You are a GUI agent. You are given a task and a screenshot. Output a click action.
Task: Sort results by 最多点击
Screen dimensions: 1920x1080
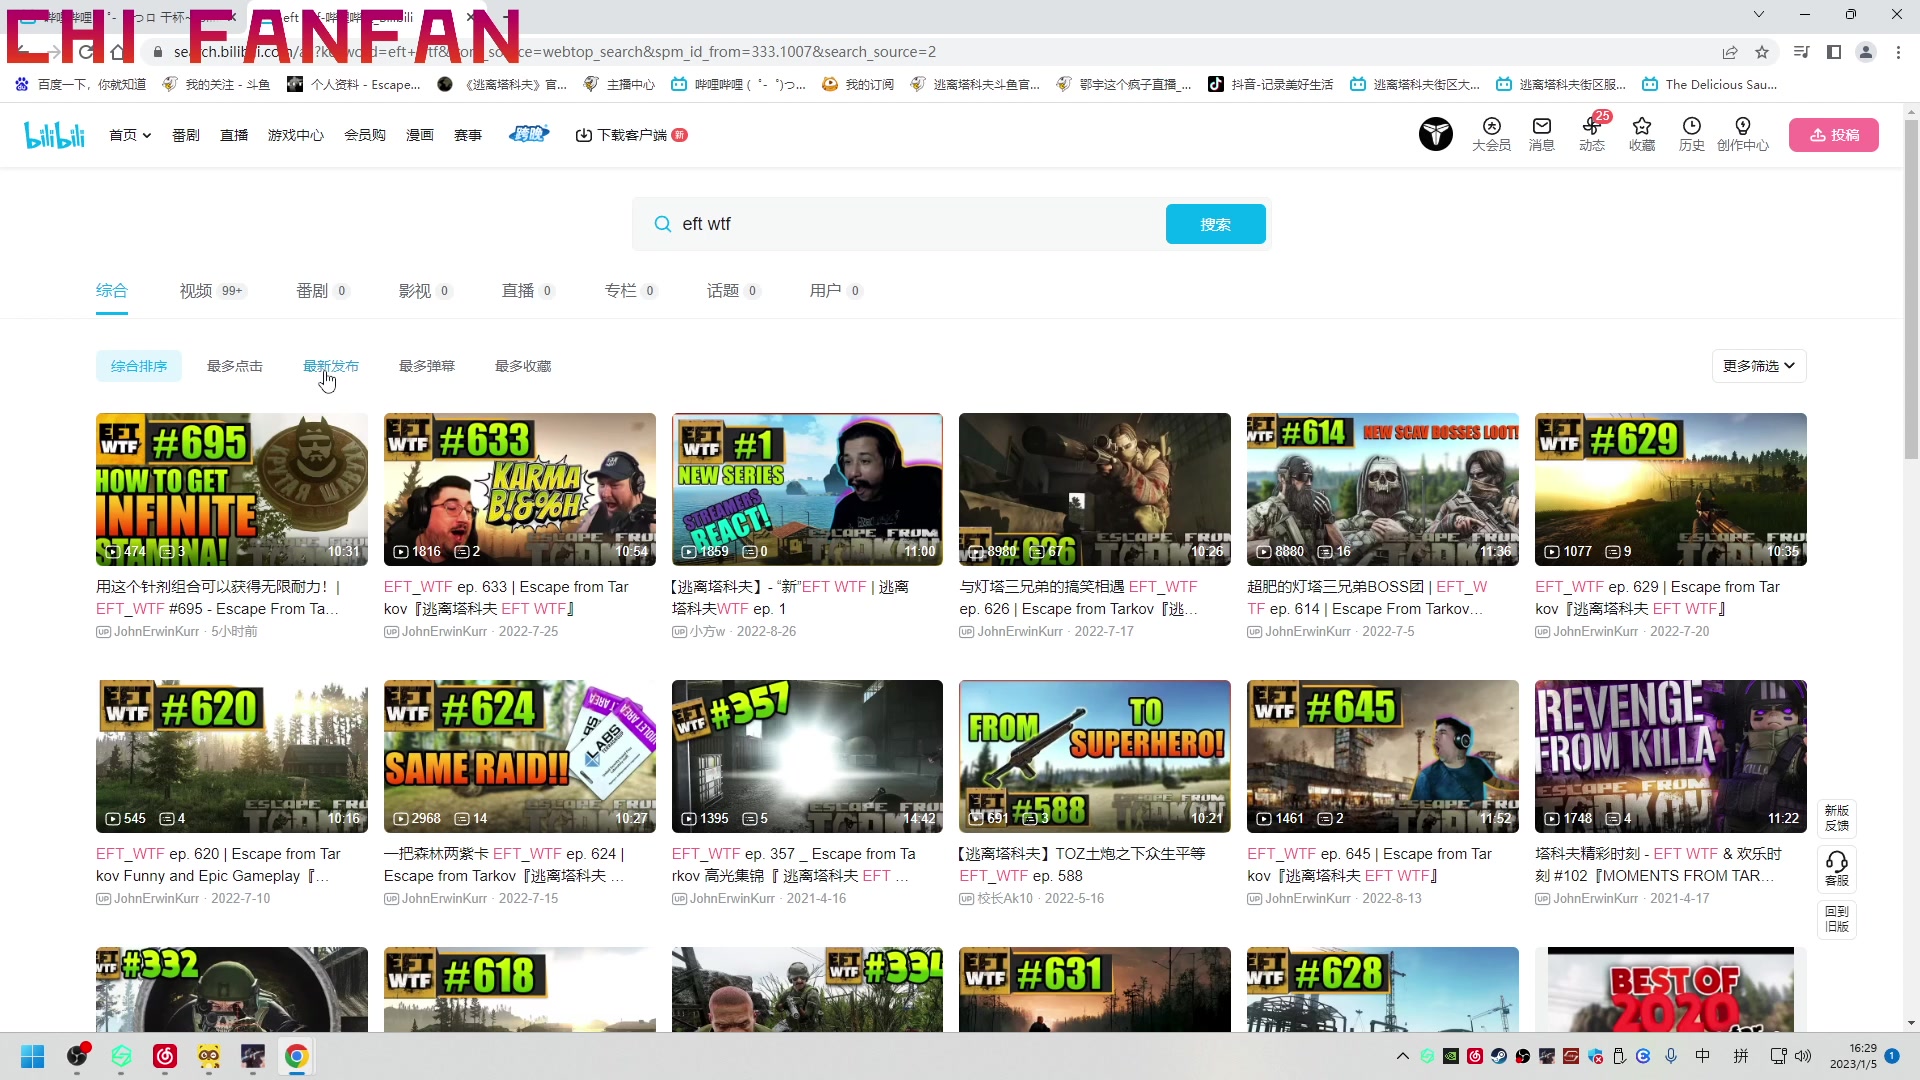click(x=235, y=366)
